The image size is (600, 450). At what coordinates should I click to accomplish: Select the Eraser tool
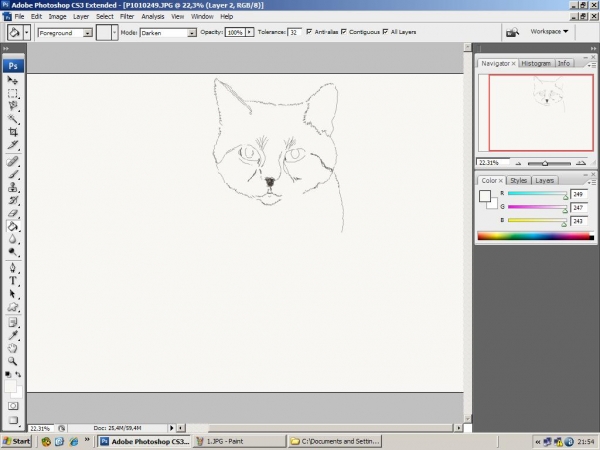point(13,213)
